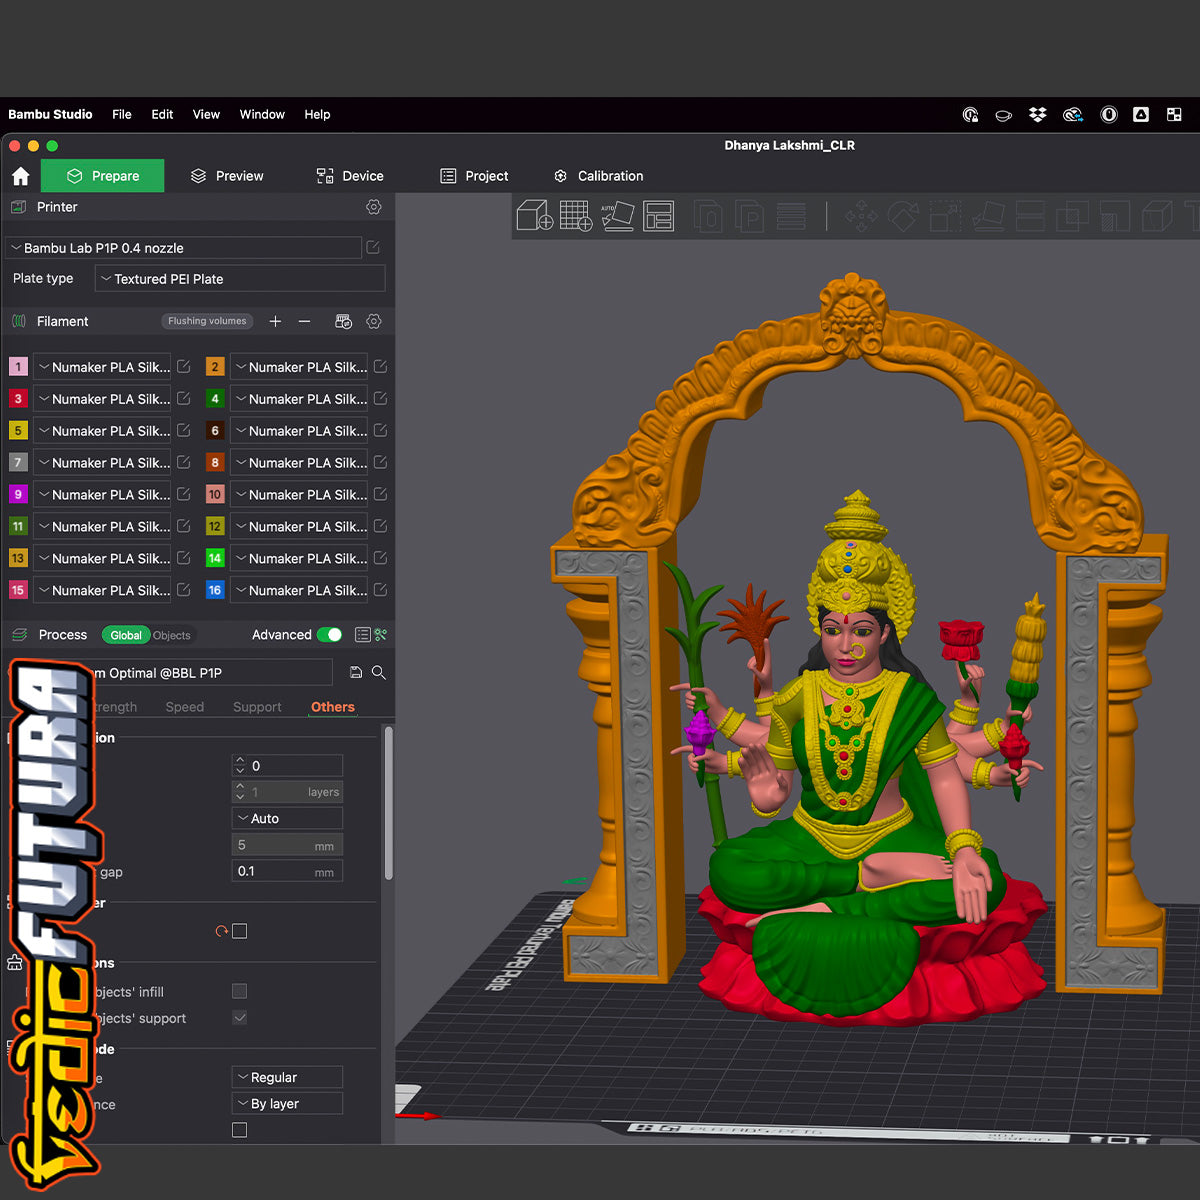Open the By layer sequence dropdown
The image size is (1200, 1200).
click(x=287, y=1104)
